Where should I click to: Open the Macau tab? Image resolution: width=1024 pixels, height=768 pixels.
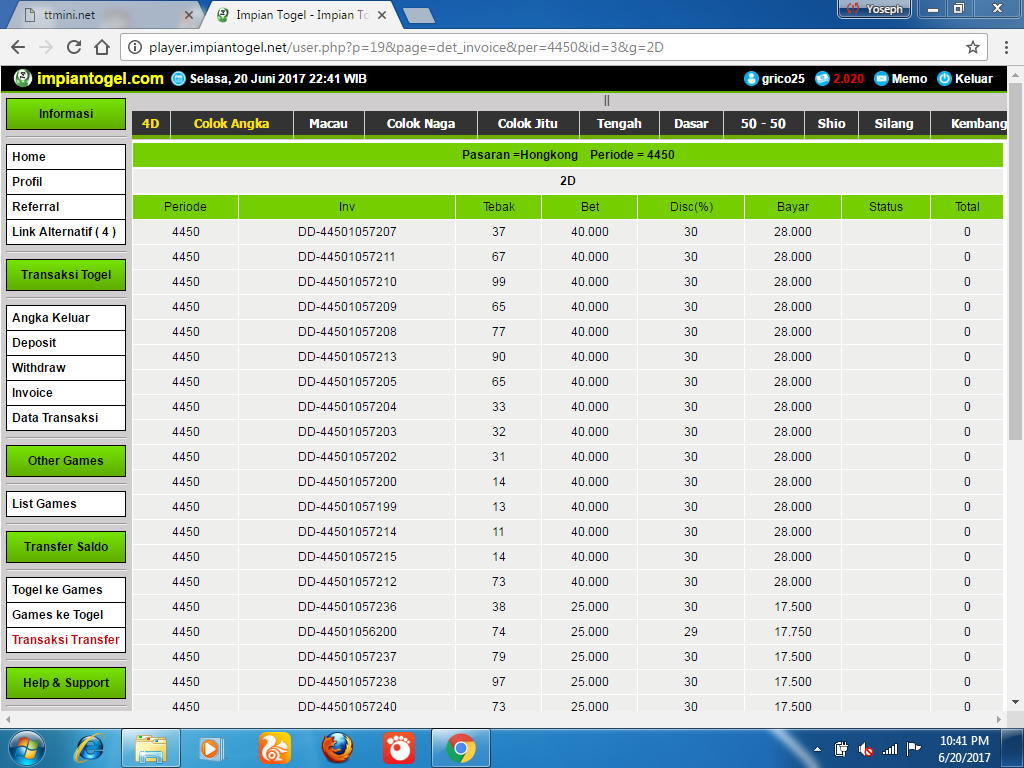328,124
